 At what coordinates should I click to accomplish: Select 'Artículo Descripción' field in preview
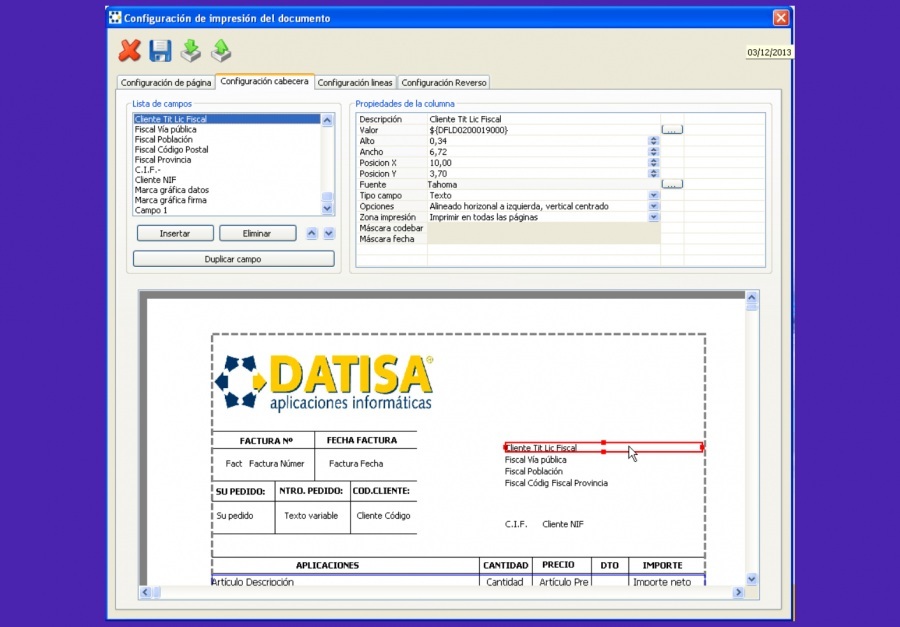(x=253, y=582)
